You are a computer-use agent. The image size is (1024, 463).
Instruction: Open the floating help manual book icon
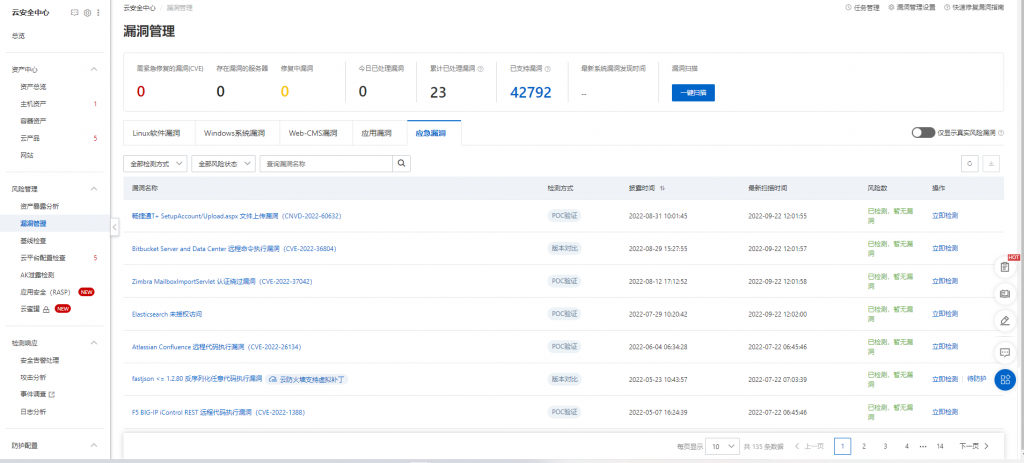[1005, 295]
